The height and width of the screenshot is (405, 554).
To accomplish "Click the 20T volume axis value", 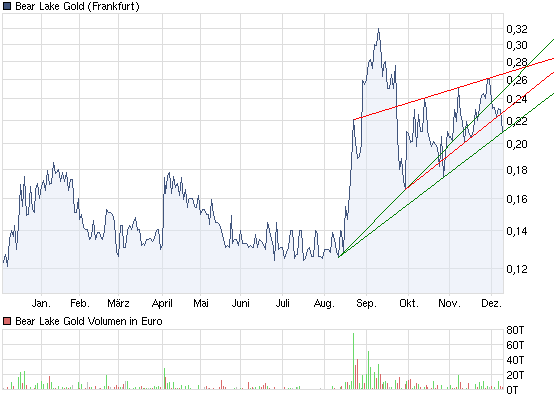I will (x=515, y=375).
